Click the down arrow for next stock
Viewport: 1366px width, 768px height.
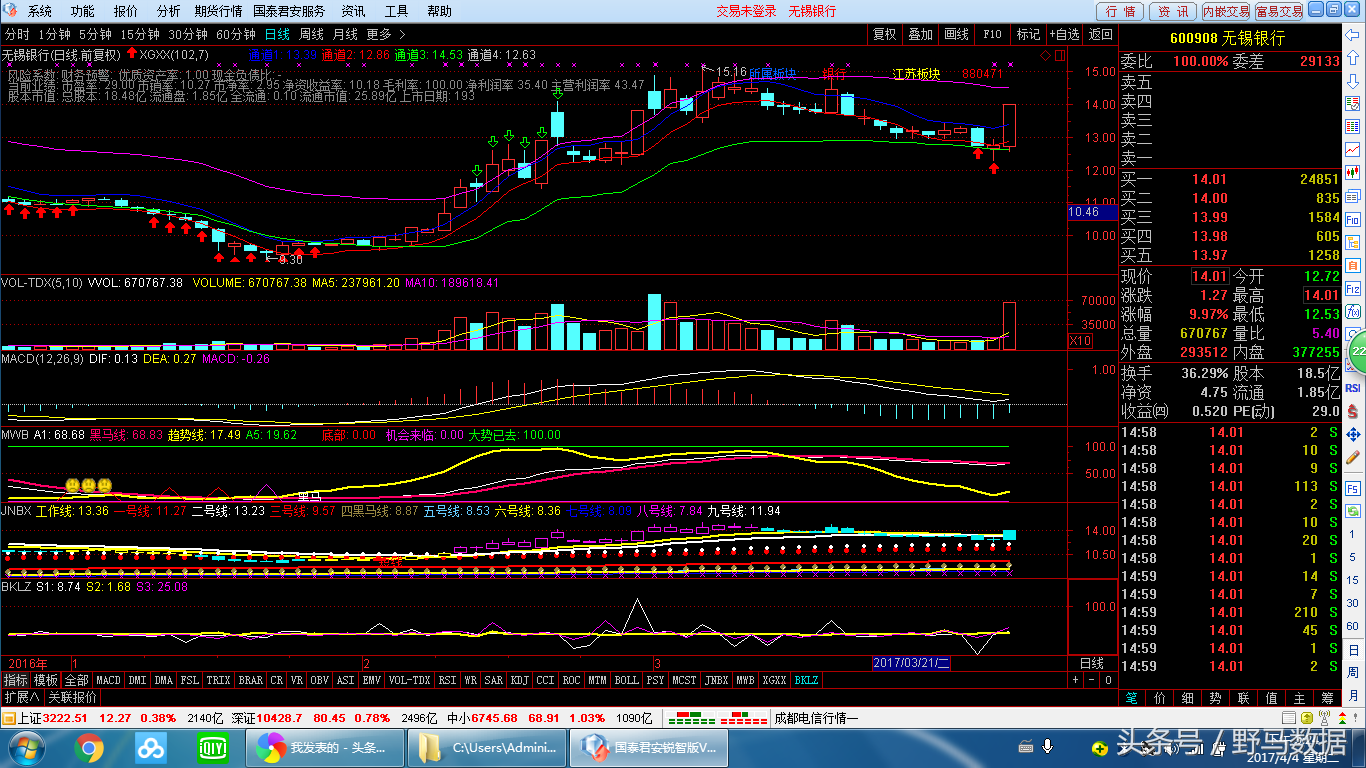coord(1353,81)
